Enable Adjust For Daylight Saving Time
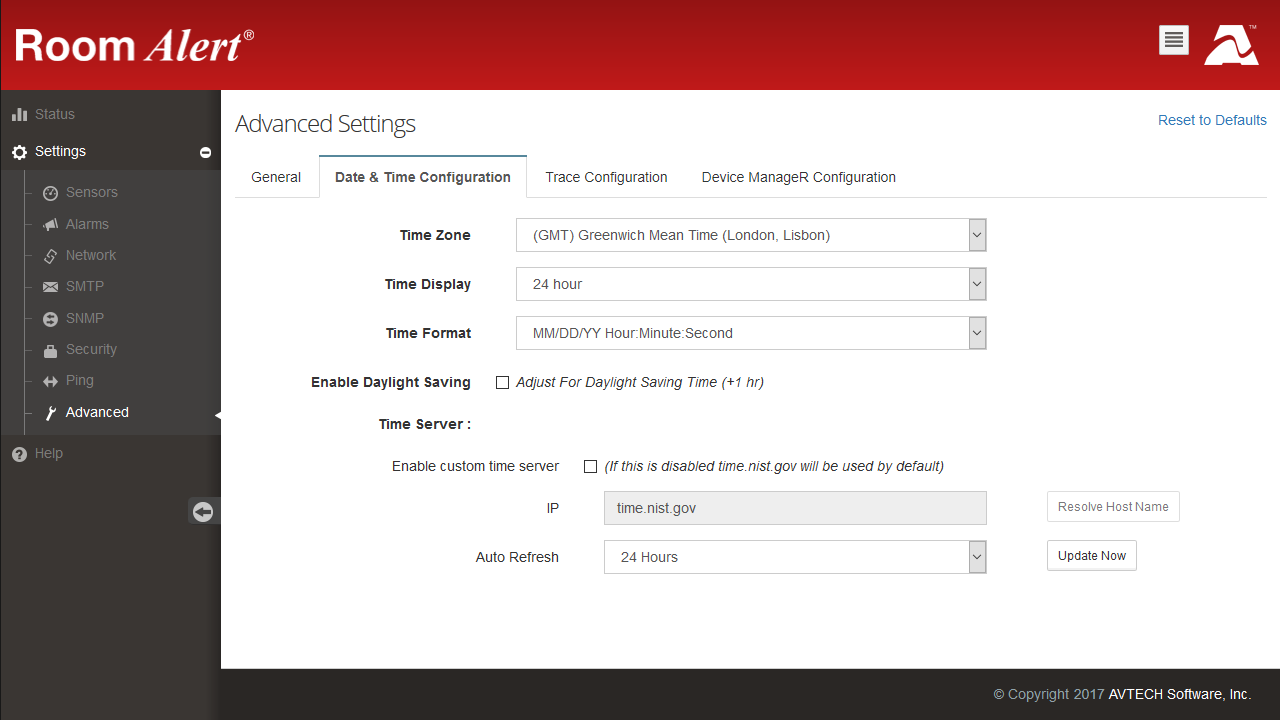This screenshot has width=1280, height=720. [x=502, y=382]
